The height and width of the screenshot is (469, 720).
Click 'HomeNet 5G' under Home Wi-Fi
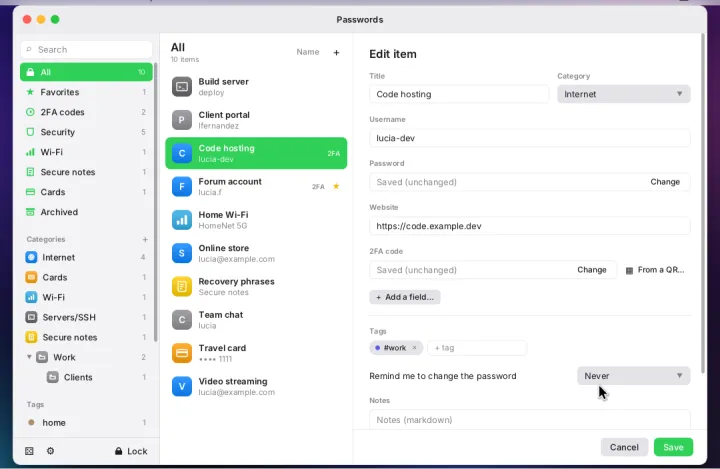[223, 226]
